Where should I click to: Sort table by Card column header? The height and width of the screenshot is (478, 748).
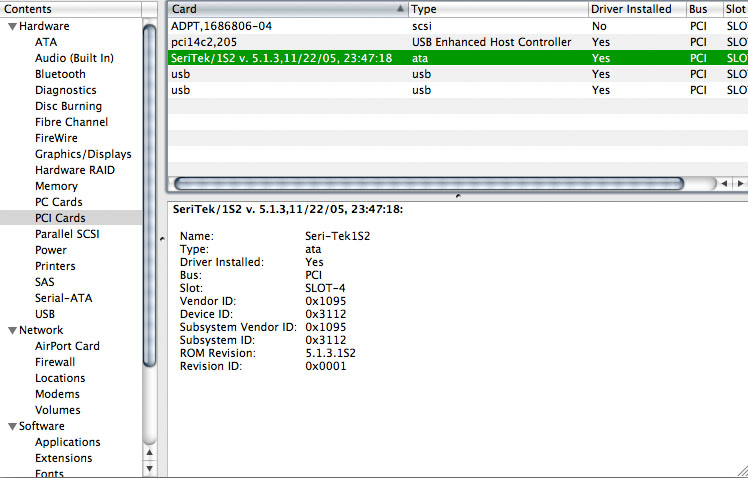pos(288,9)
